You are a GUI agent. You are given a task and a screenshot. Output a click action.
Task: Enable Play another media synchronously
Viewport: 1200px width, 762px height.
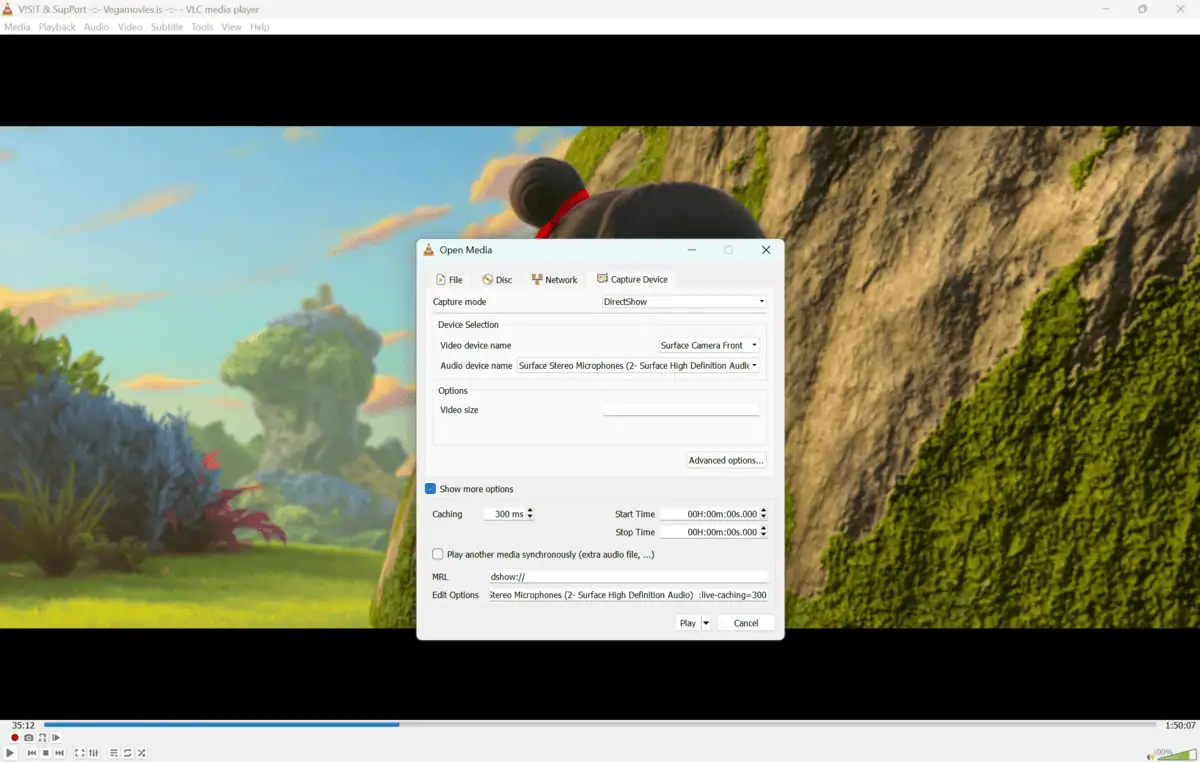tap(438, 554)
